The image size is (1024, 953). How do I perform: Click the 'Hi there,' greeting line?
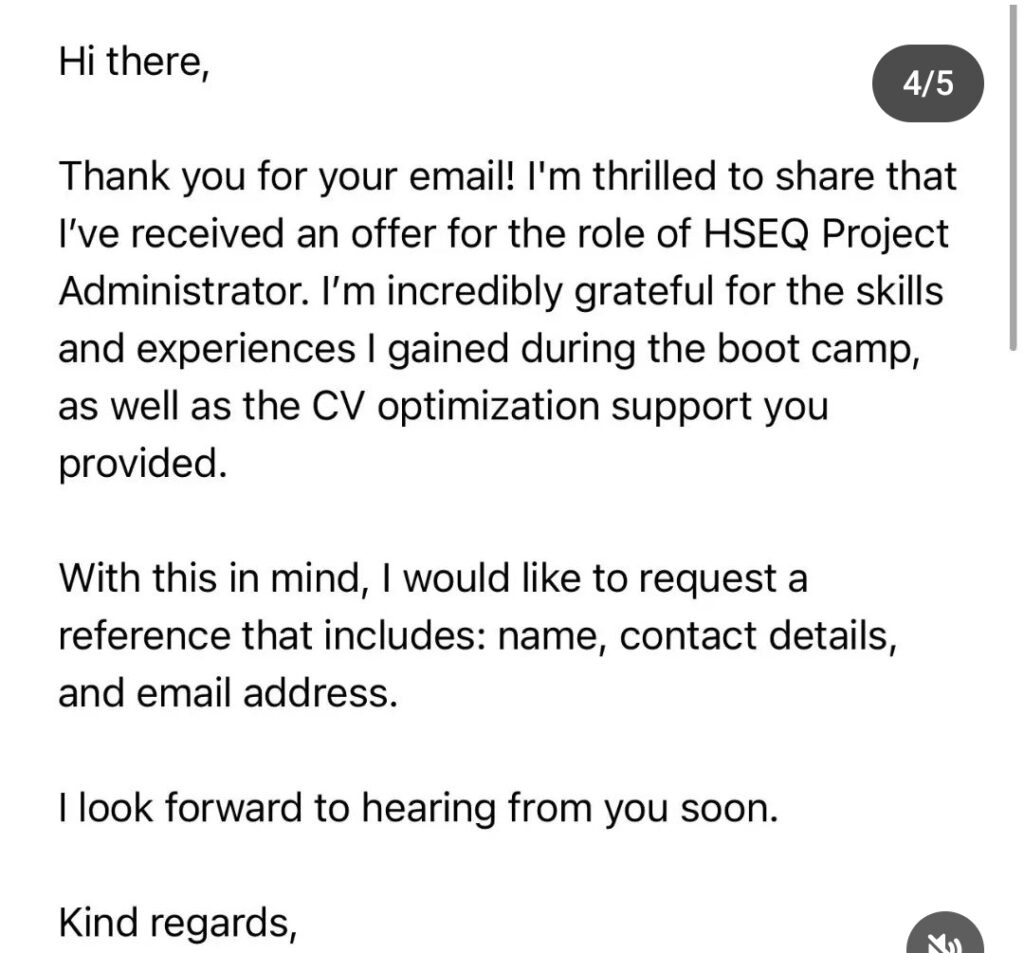pyautogui.click(x=135, y=62)
